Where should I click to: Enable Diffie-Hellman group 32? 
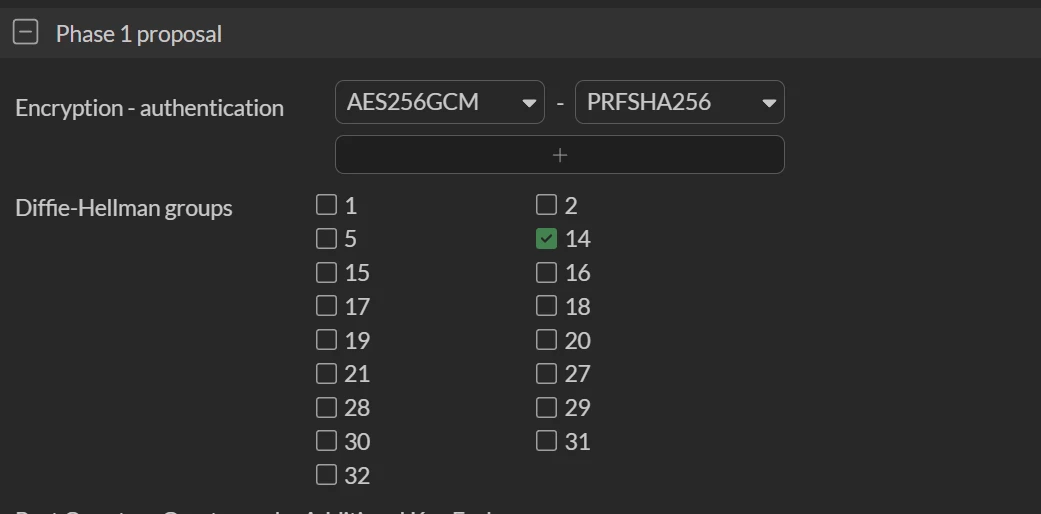click(x=326, y=475)
